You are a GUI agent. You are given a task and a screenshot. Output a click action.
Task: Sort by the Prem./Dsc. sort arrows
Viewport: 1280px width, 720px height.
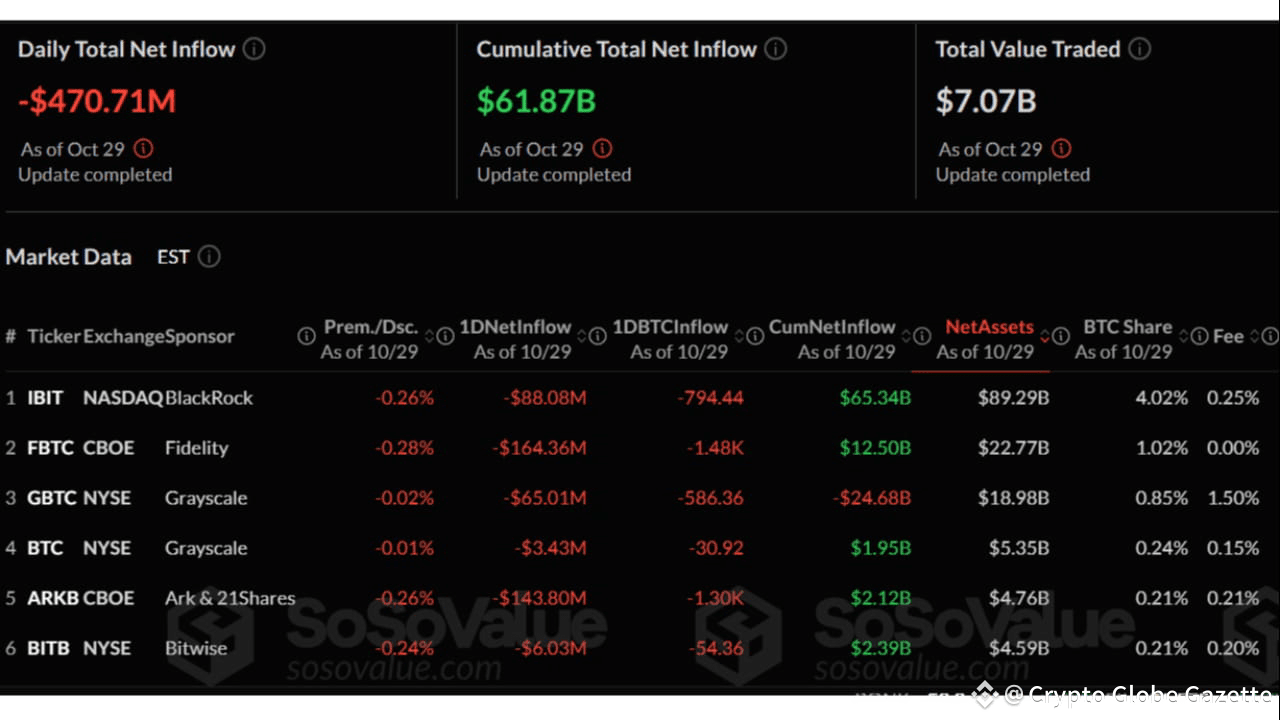[x=429, y=337]
